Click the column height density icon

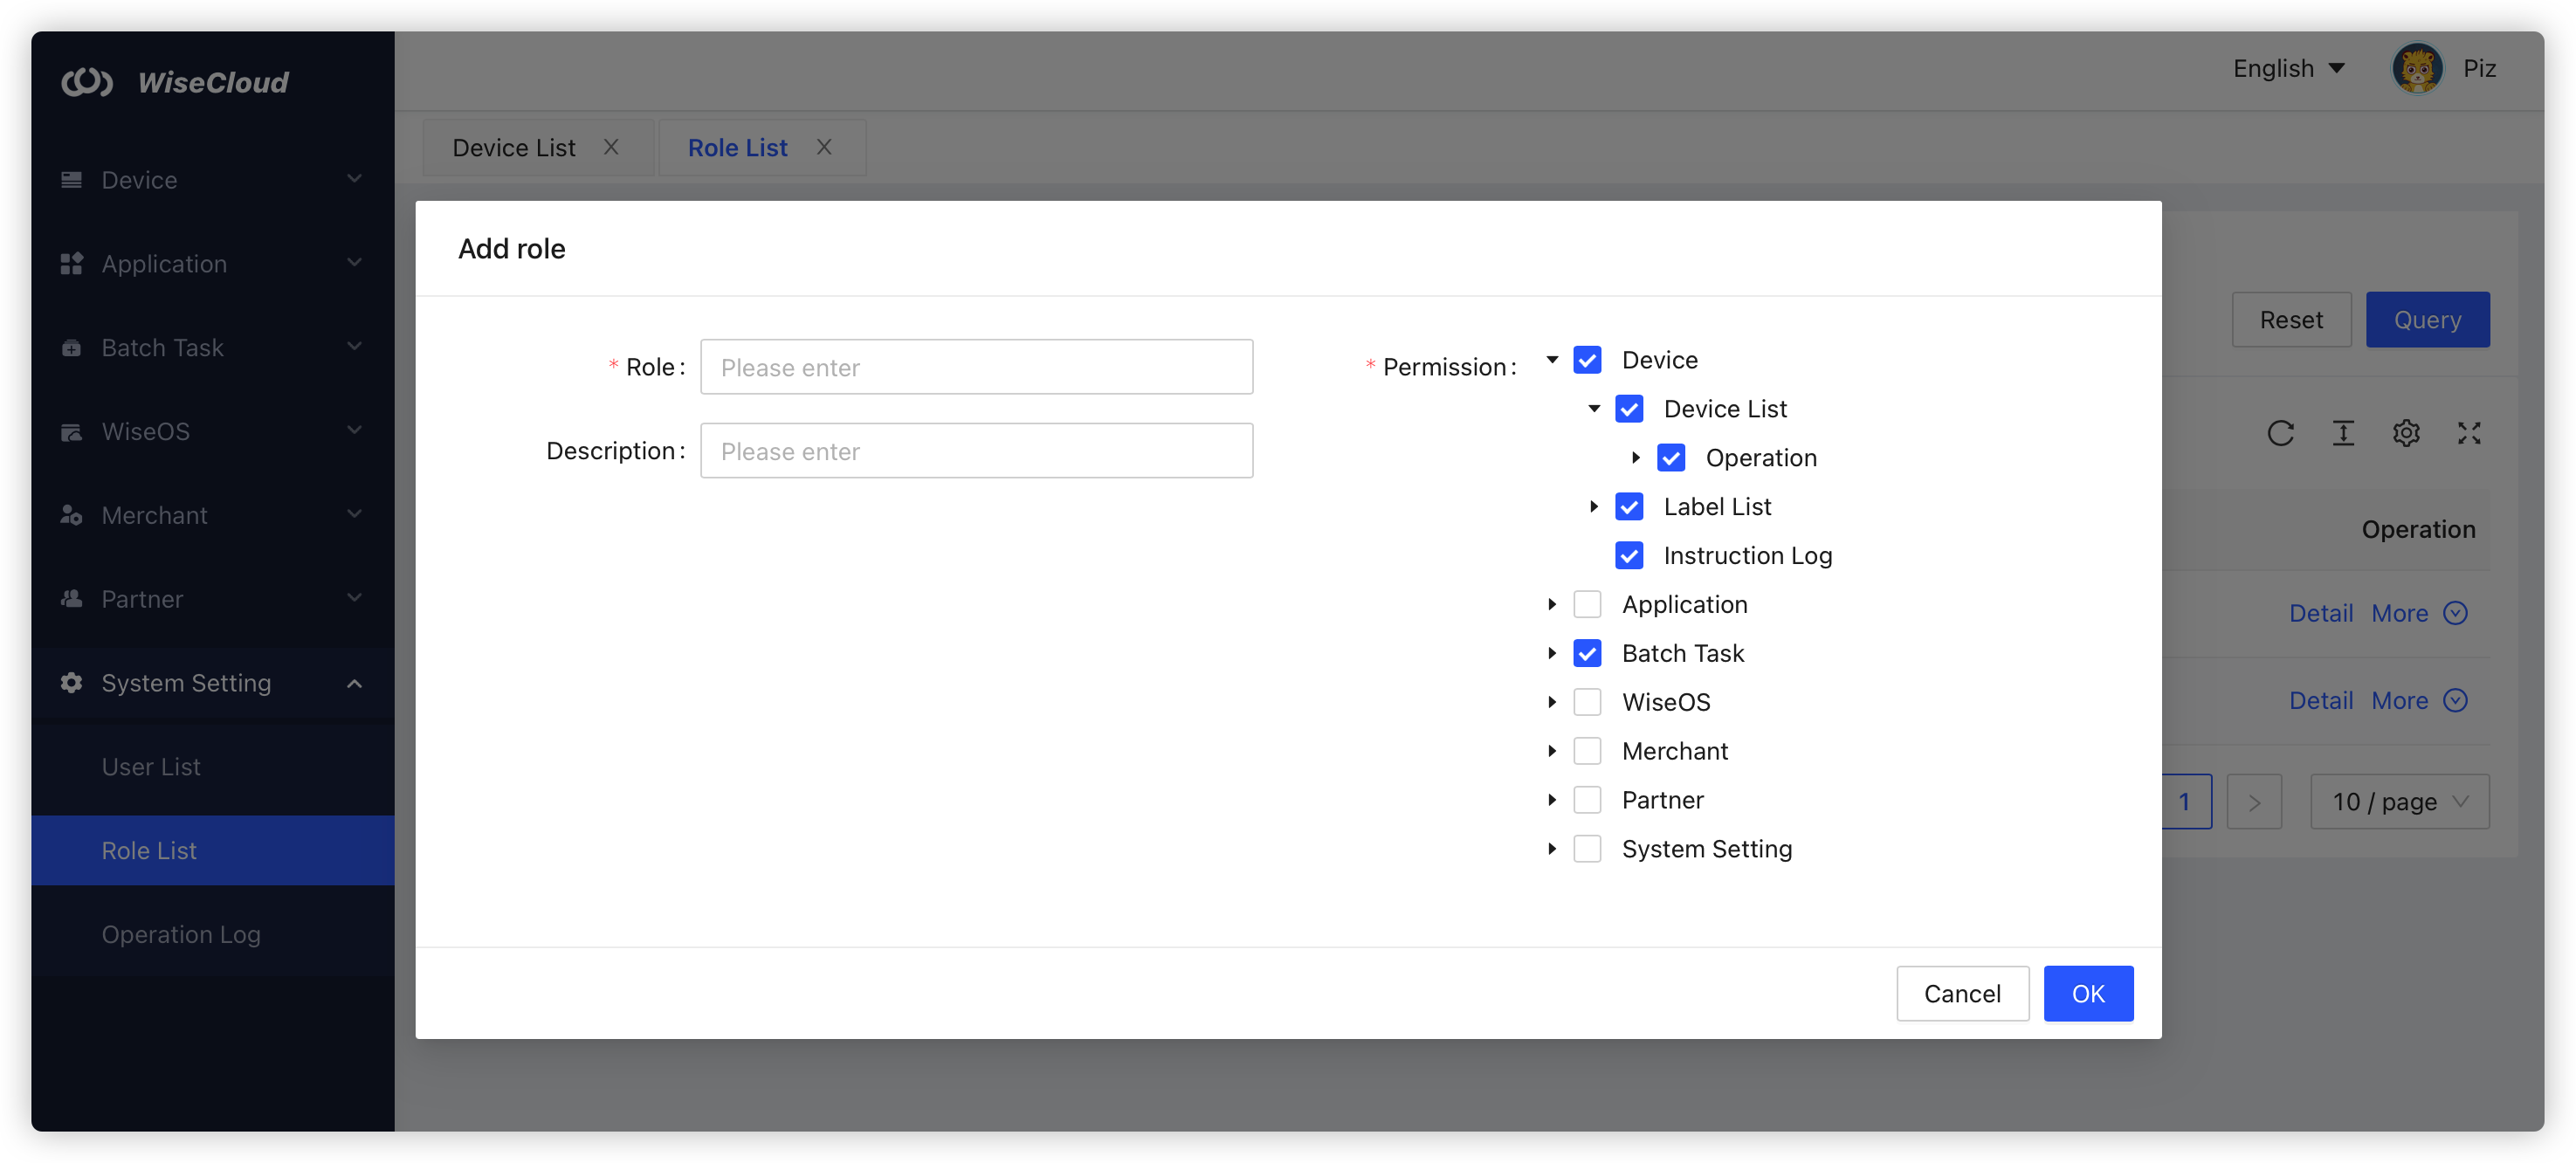[2343, 433]
